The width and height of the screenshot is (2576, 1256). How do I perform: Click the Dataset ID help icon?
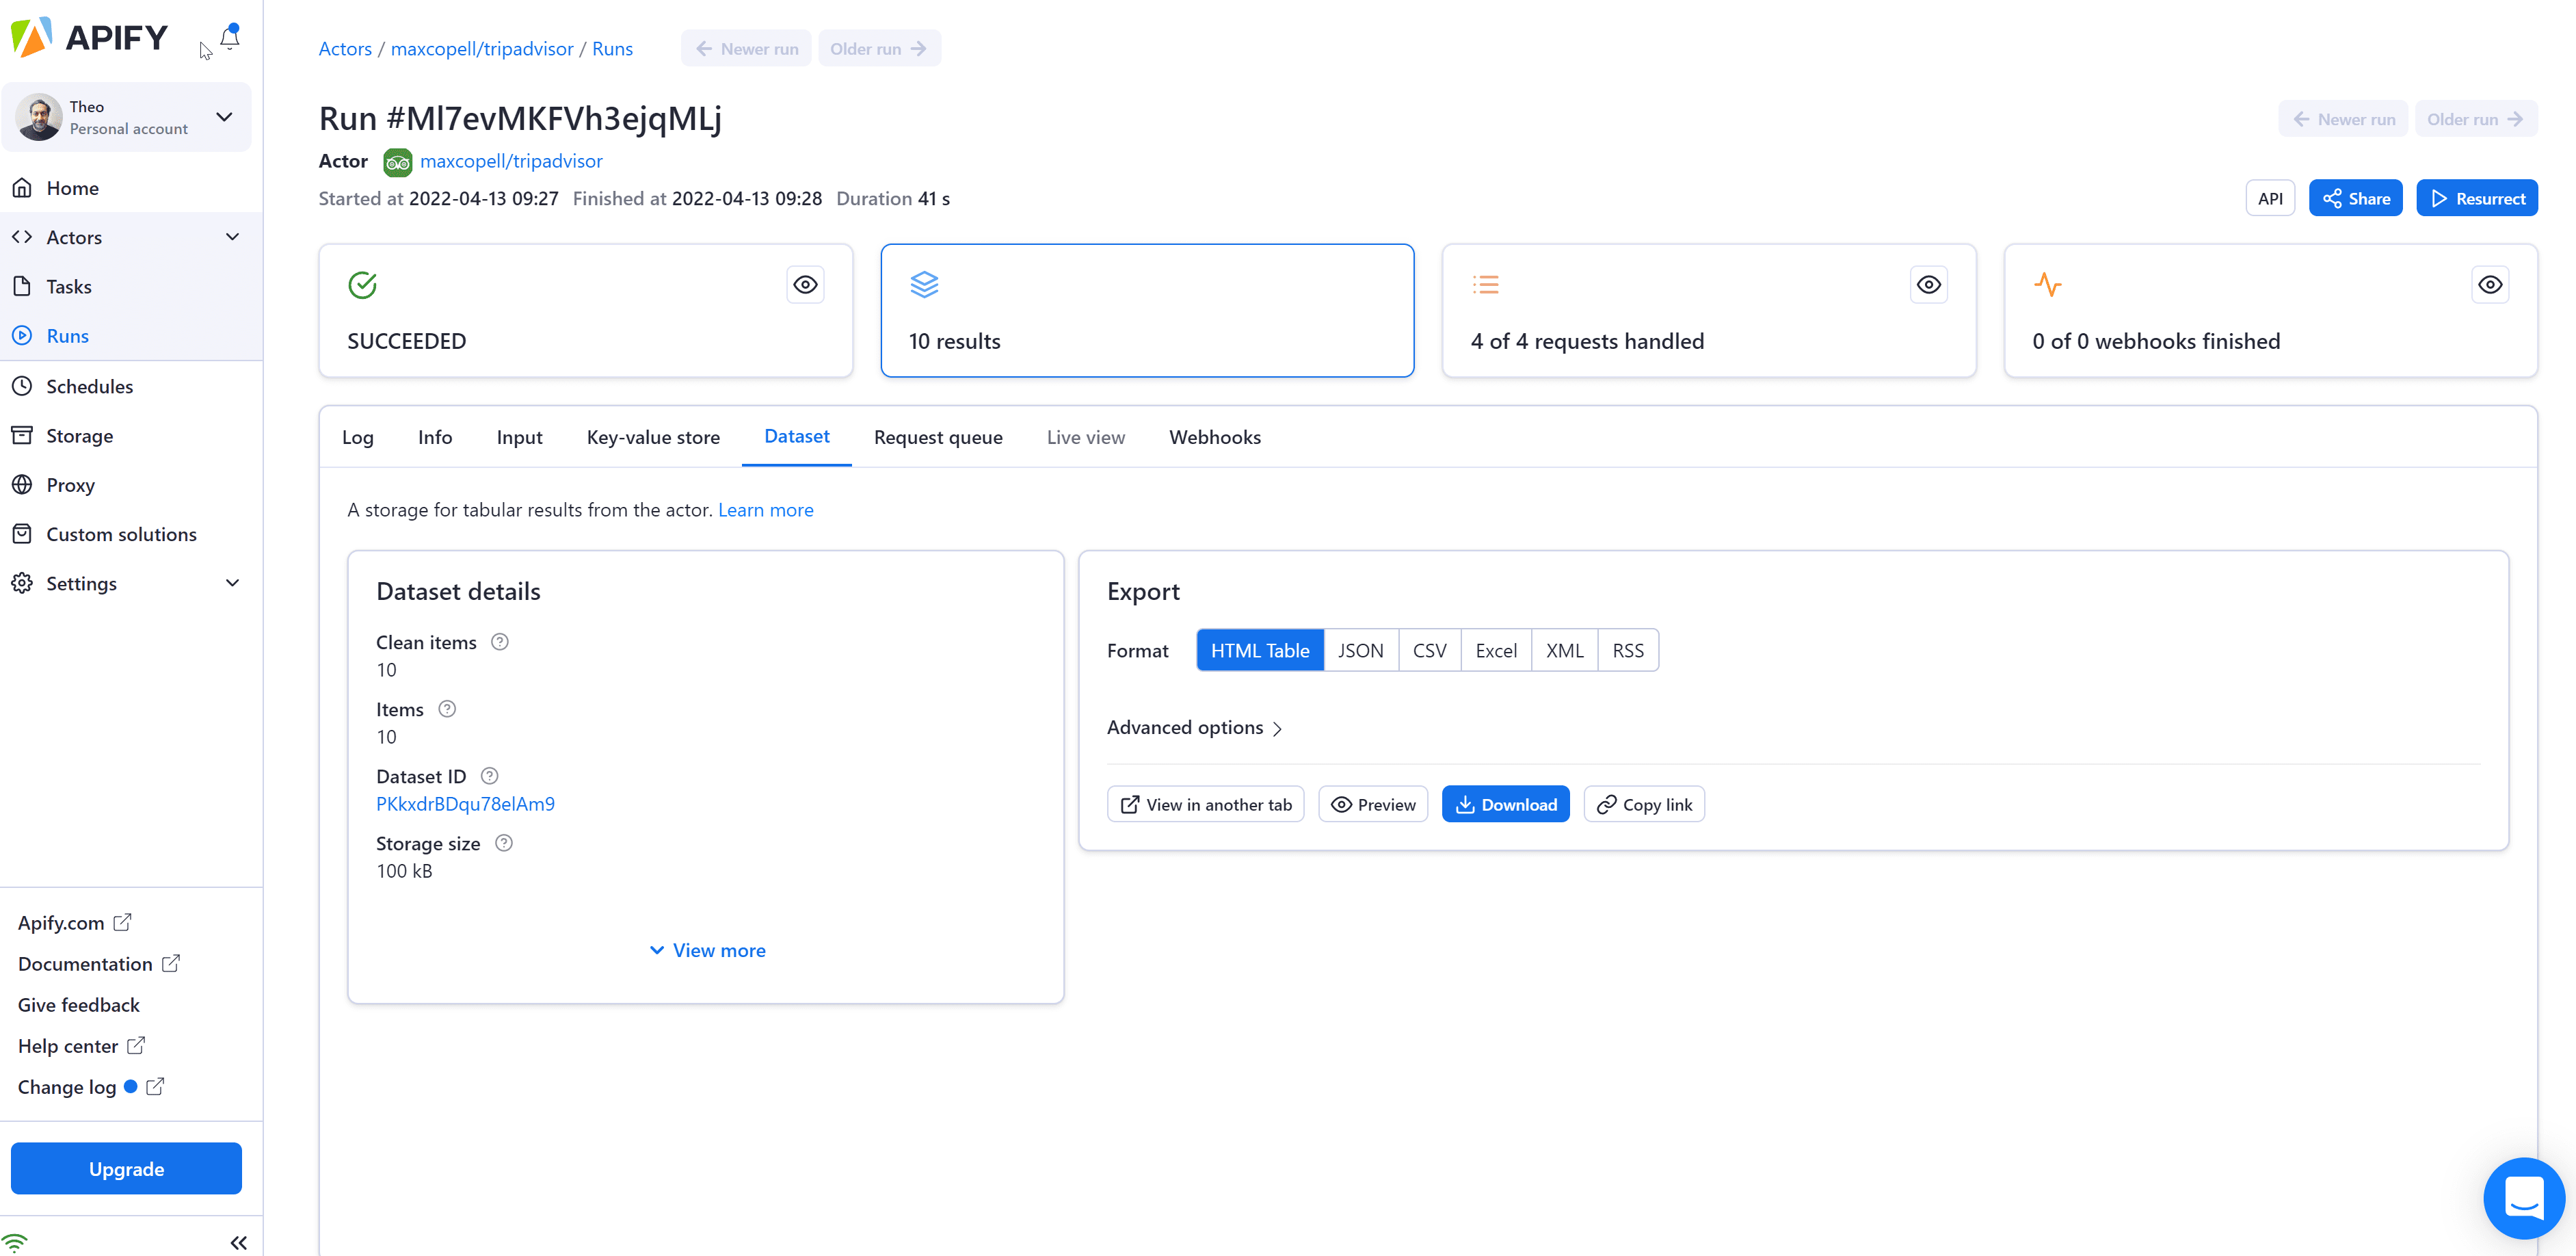point(489,776)
